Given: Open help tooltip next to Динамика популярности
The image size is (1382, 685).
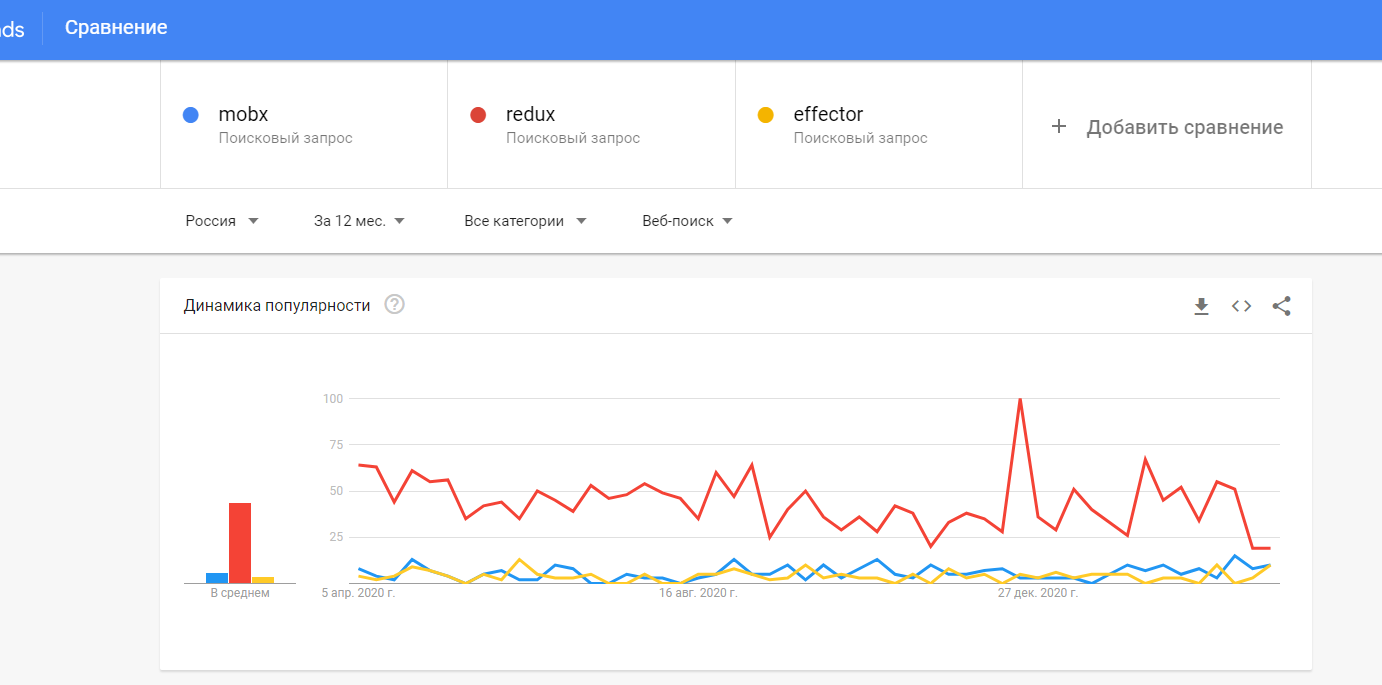Looking at the screenshot, I should click(x=394, y=305).
